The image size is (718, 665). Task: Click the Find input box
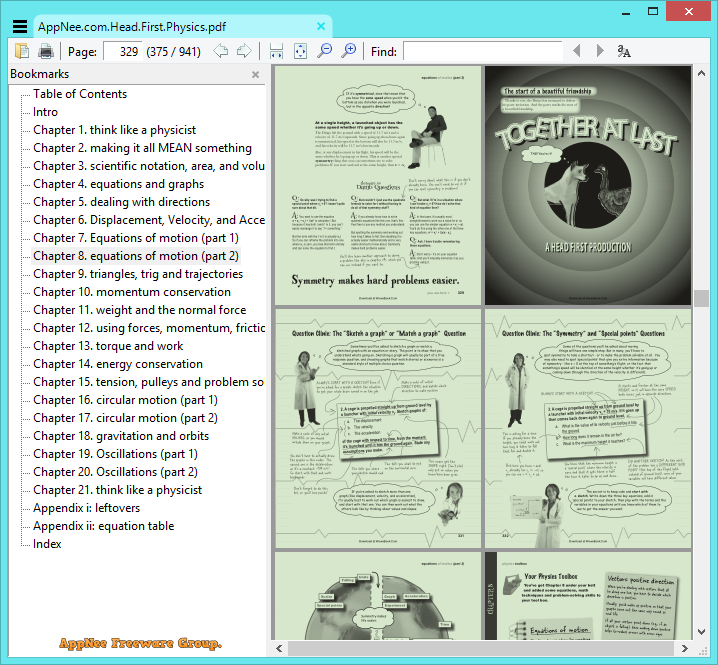[483, 51]
